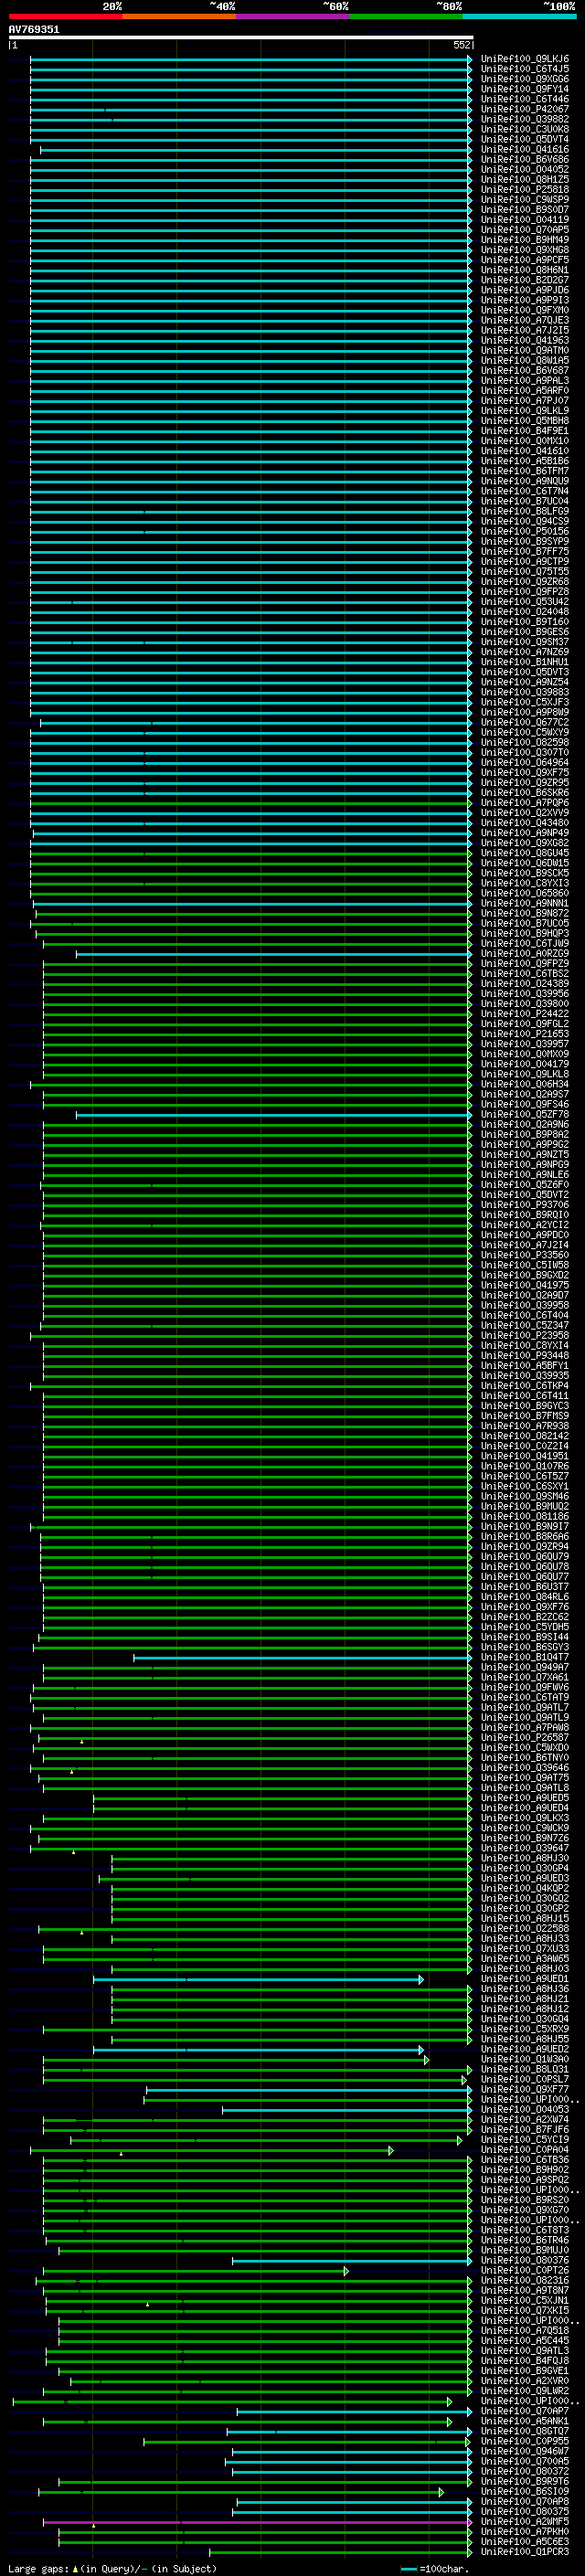Select the UniRef100_Q8GTQ7 label

(x=524, y=2431)
